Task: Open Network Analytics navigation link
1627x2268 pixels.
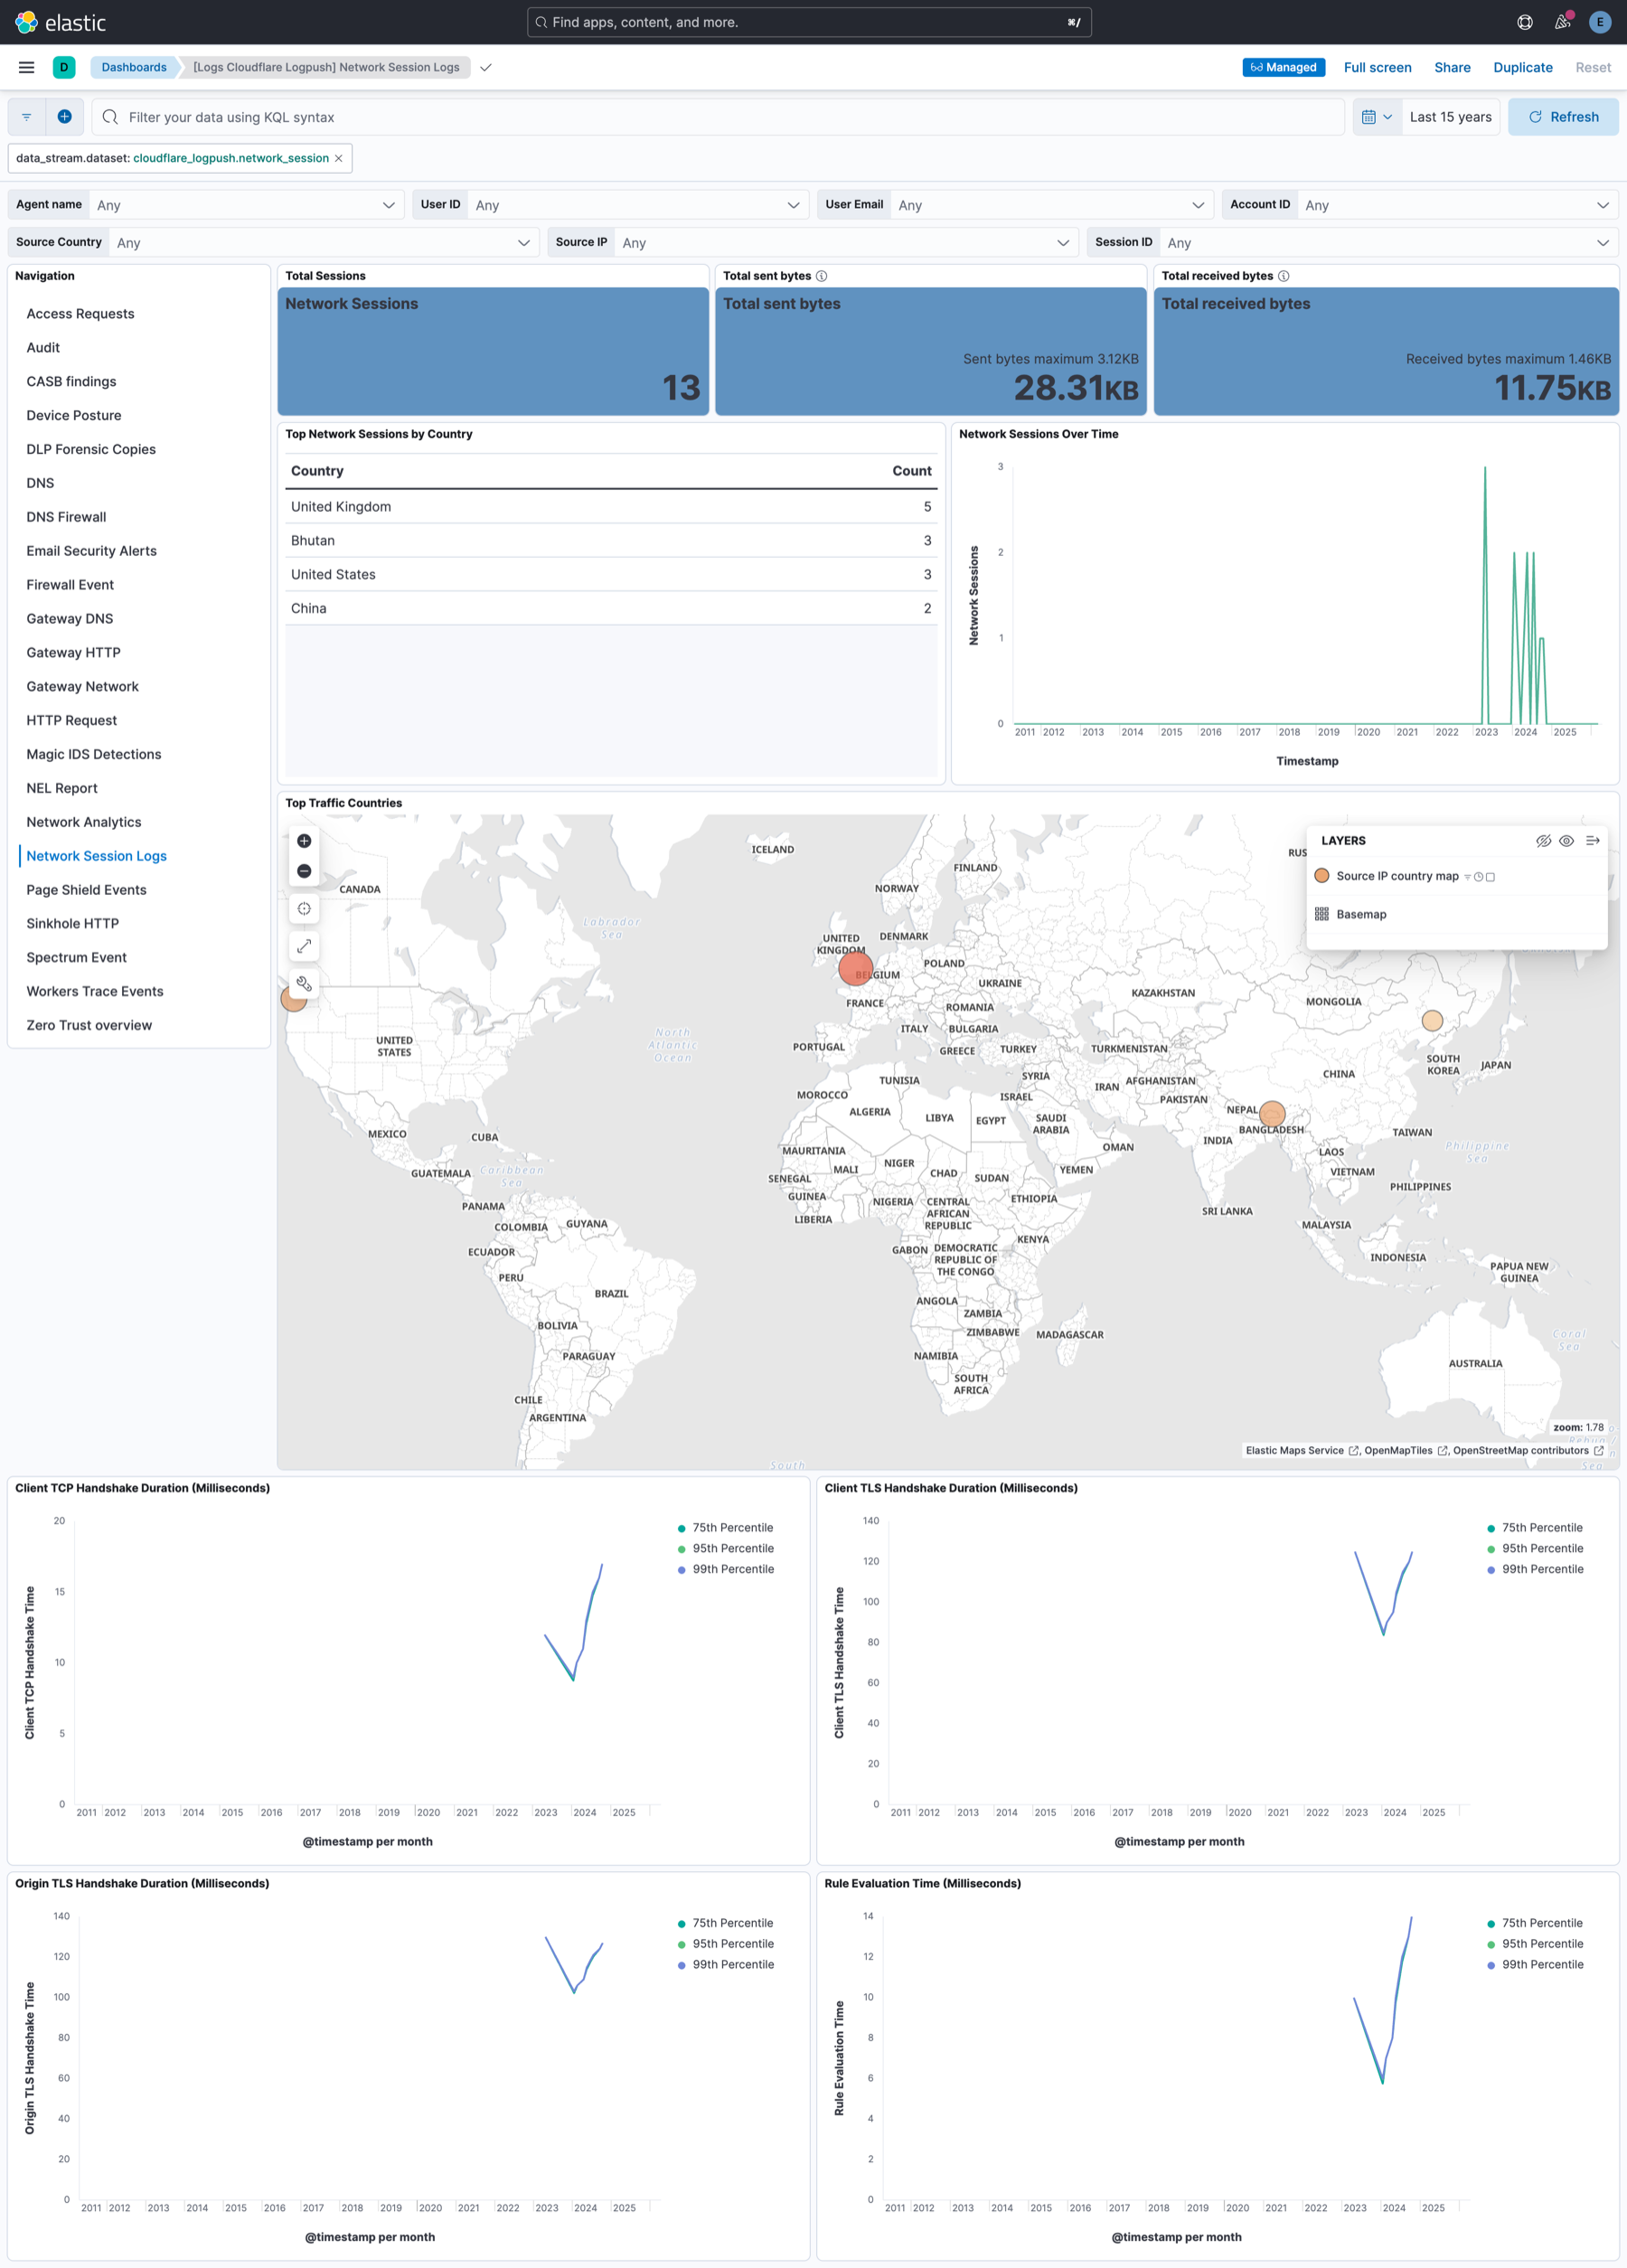Action: (84, 822)
